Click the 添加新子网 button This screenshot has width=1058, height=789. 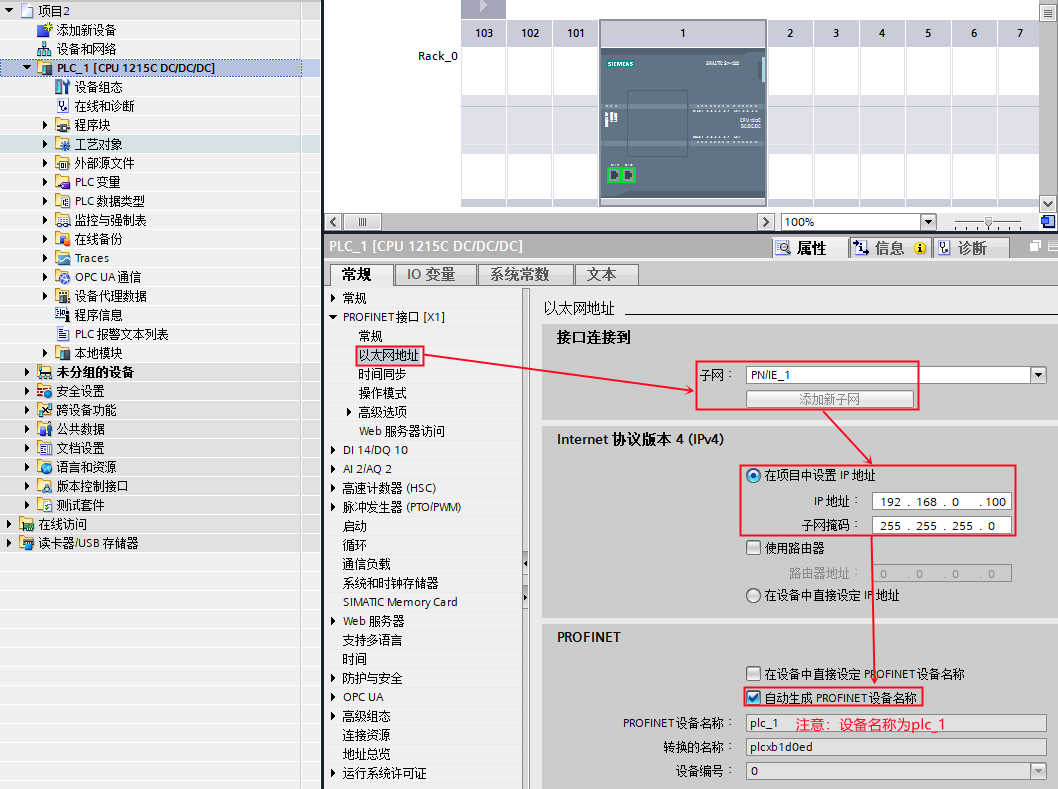[x=829, y=399]
